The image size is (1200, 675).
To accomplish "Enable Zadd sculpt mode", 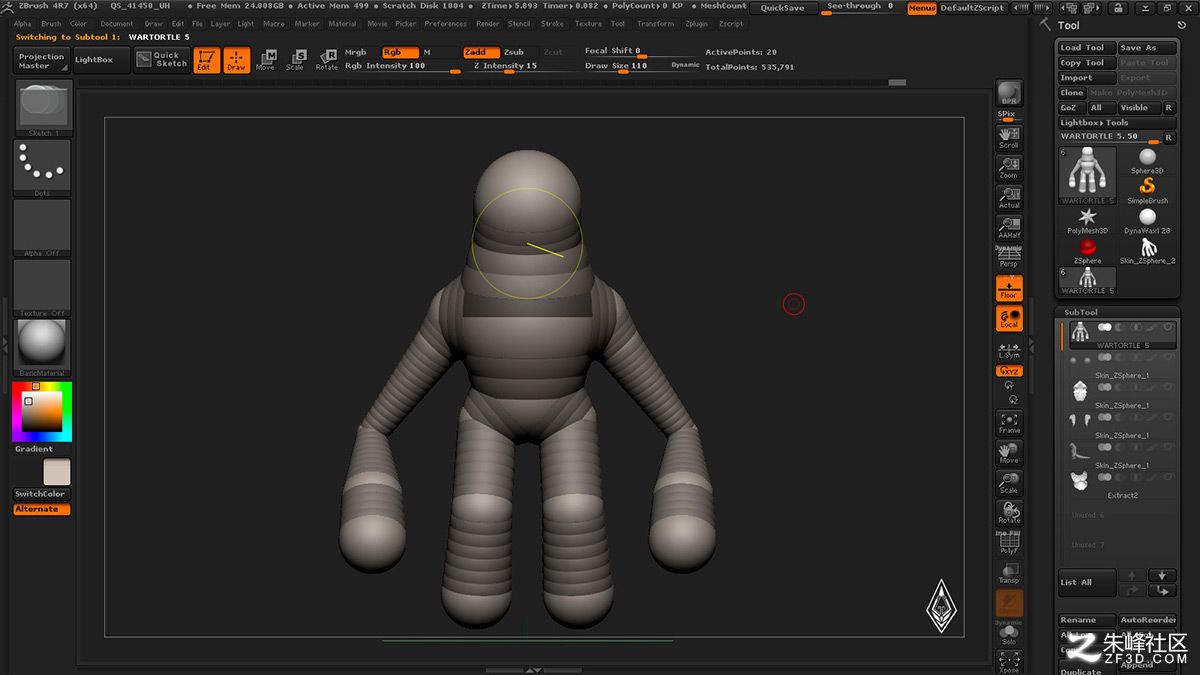I will pos(481,52).
